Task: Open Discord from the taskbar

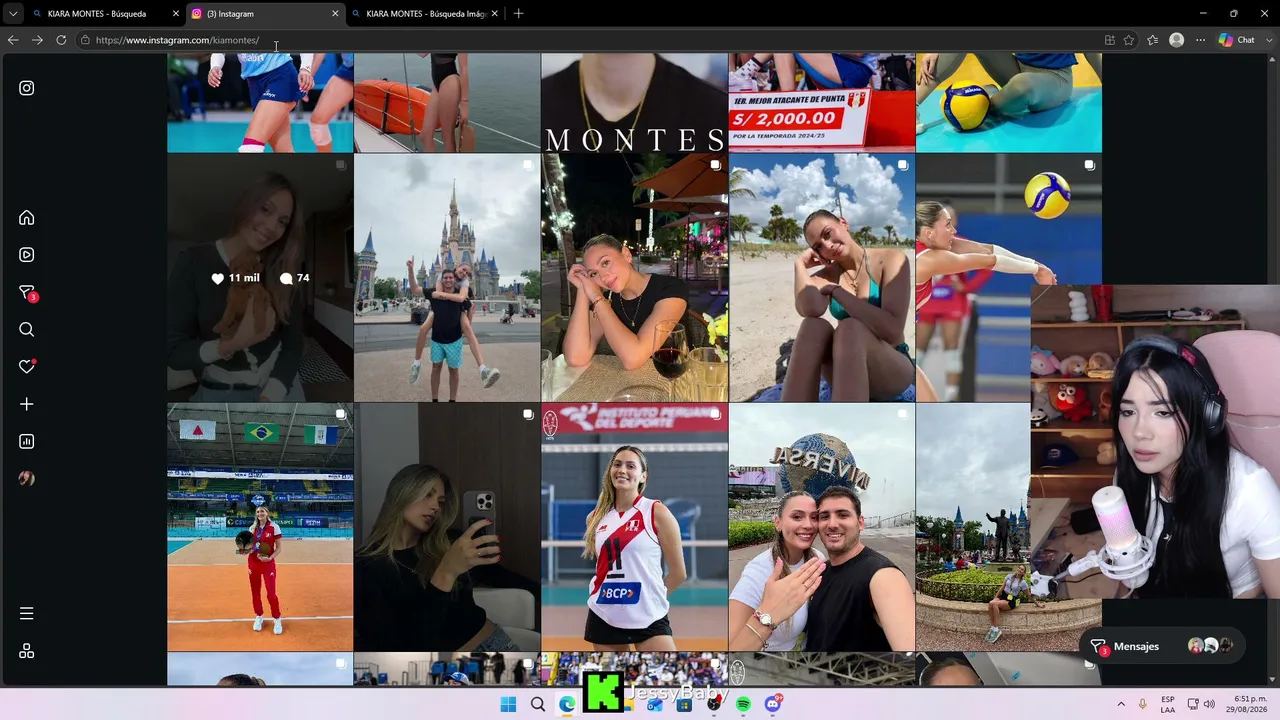Action: pos(773,704)
